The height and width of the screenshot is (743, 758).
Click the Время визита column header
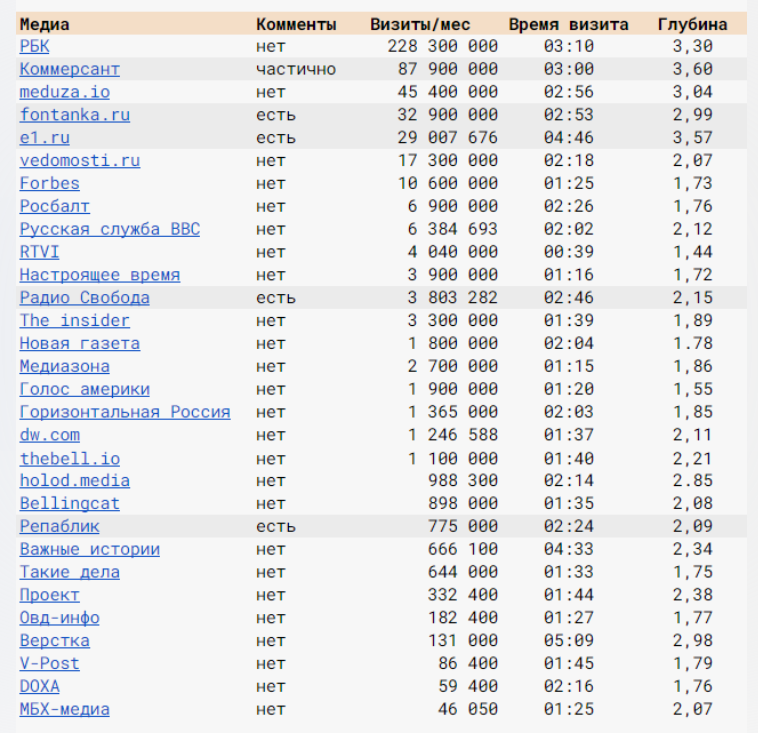tap(568, 24)
